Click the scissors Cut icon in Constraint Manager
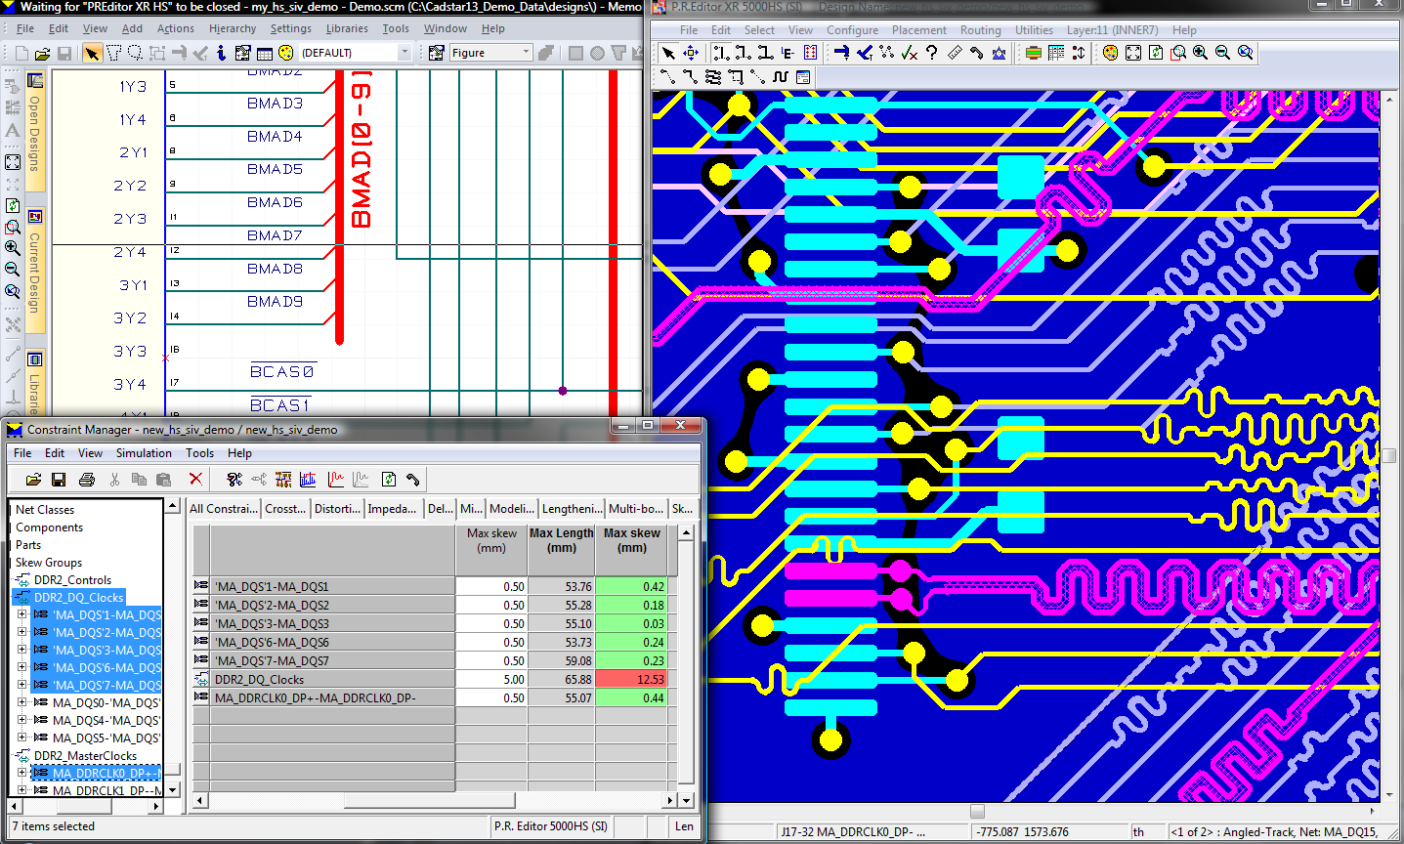Viewport: 1404px width, 844px height. (115, 480)
